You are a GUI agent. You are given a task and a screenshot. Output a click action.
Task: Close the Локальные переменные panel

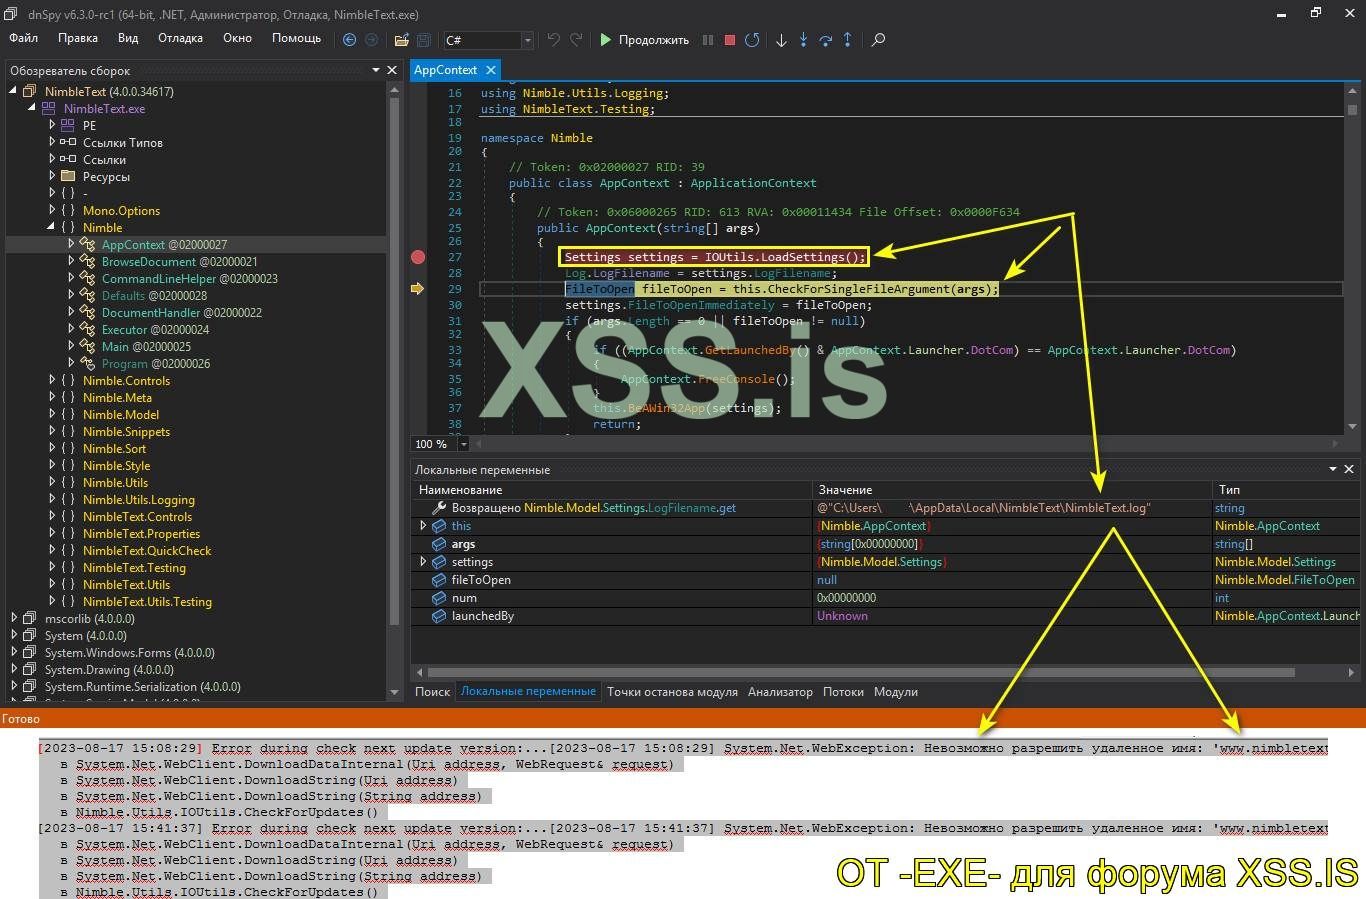[1349, 469]
